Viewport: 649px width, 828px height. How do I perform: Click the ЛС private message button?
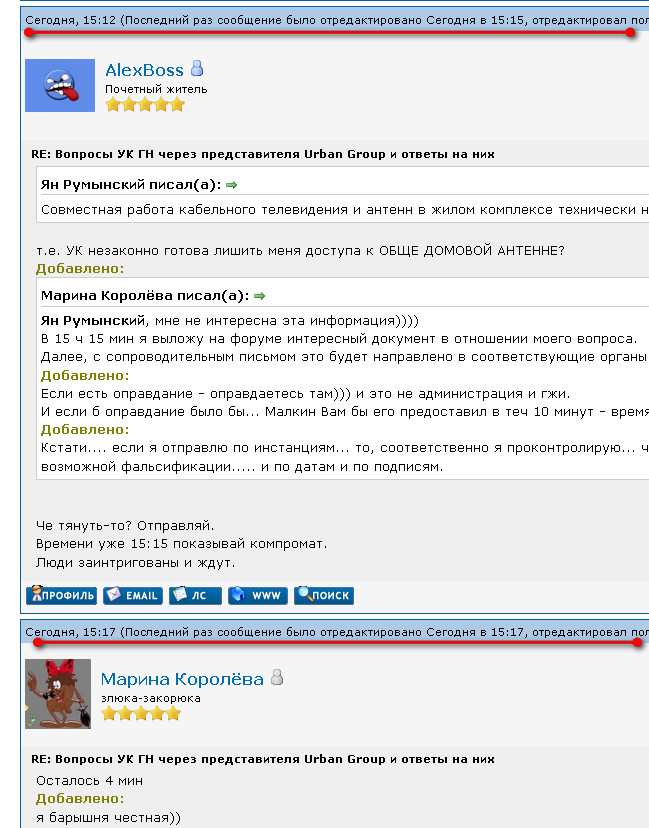pyautogui.click(x=195, y=596)
